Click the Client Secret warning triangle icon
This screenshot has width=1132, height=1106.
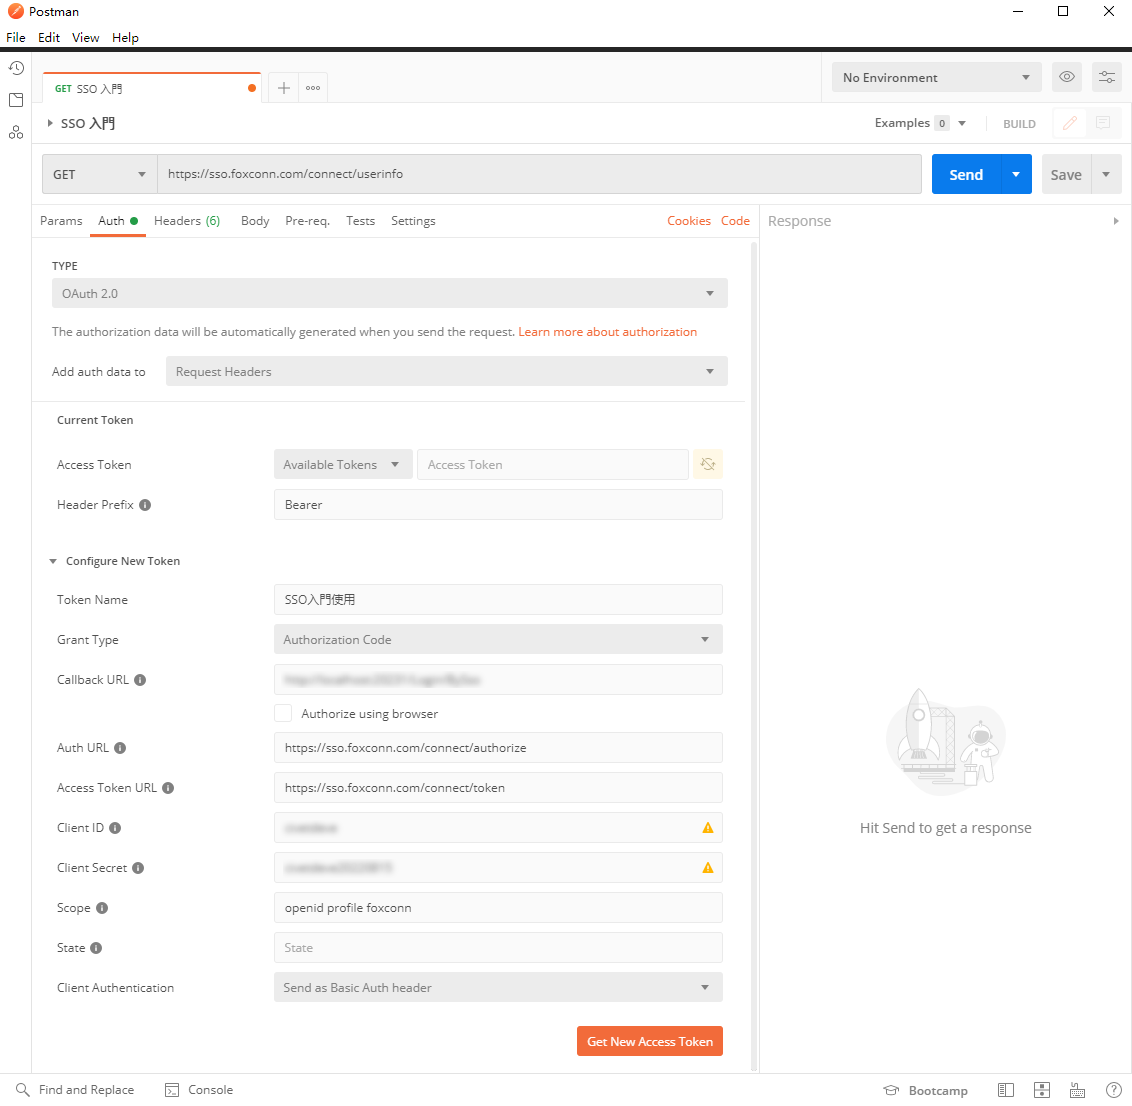pyautogui.click(x=708, y=868)
